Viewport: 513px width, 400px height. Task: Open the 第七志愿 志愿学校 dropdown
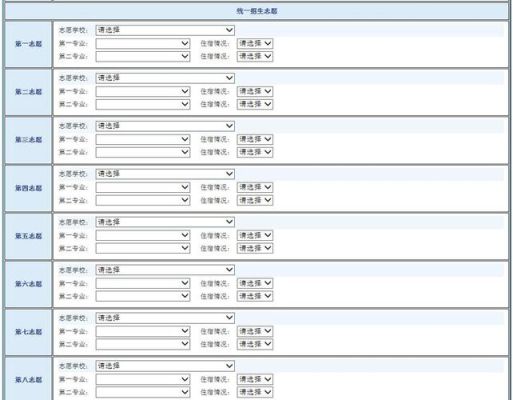[x=165, y=318]
